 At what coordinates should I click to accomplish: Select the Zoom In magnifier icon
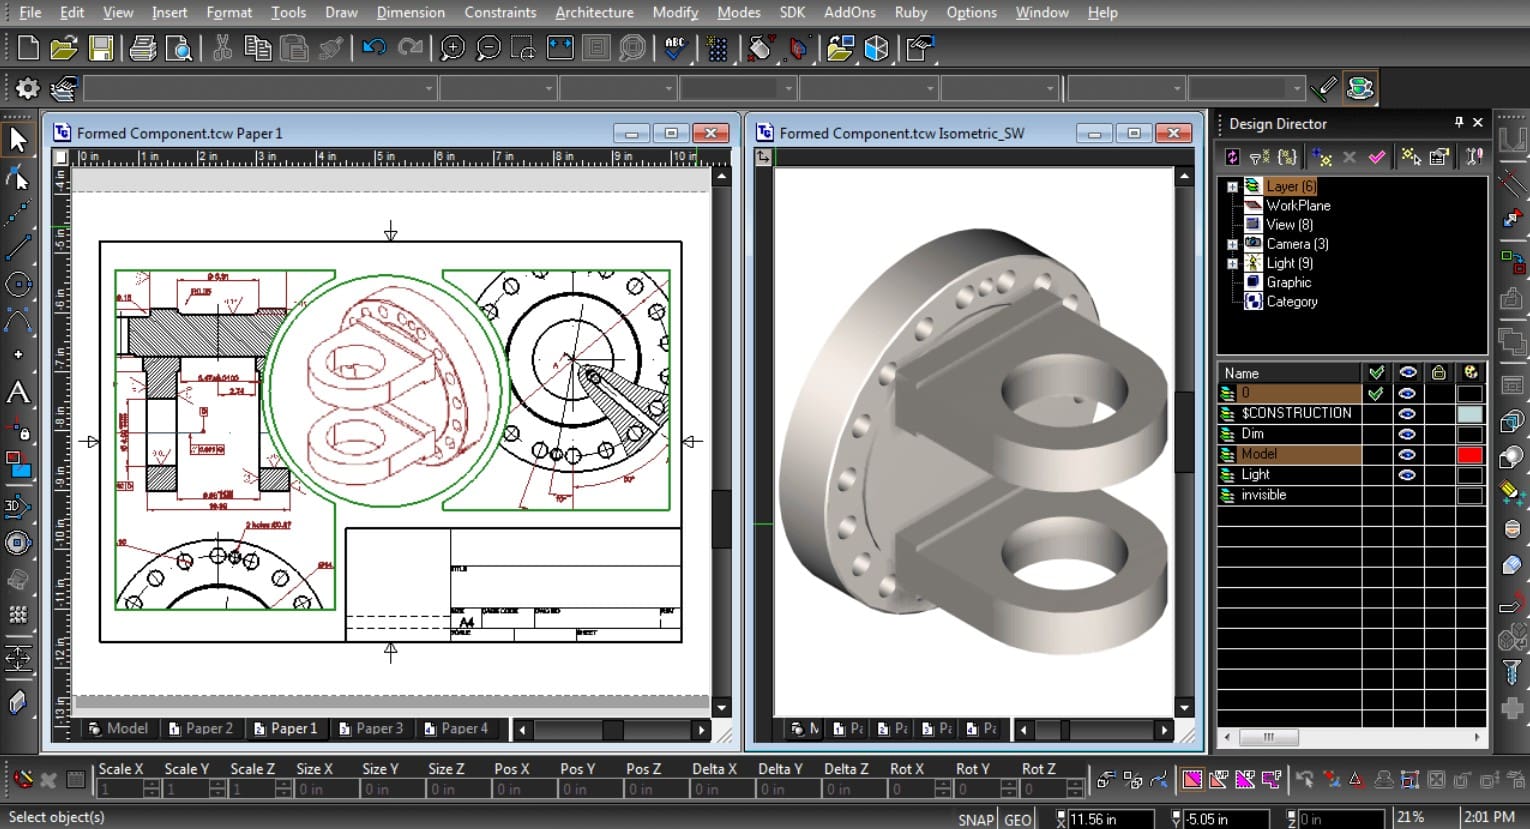[452, 48]
